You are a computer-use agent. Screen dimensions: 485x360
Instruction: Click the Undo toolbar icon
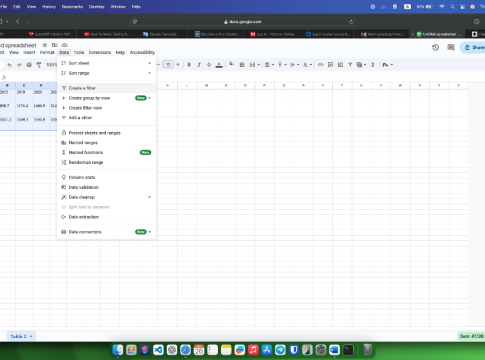point(9,65)
